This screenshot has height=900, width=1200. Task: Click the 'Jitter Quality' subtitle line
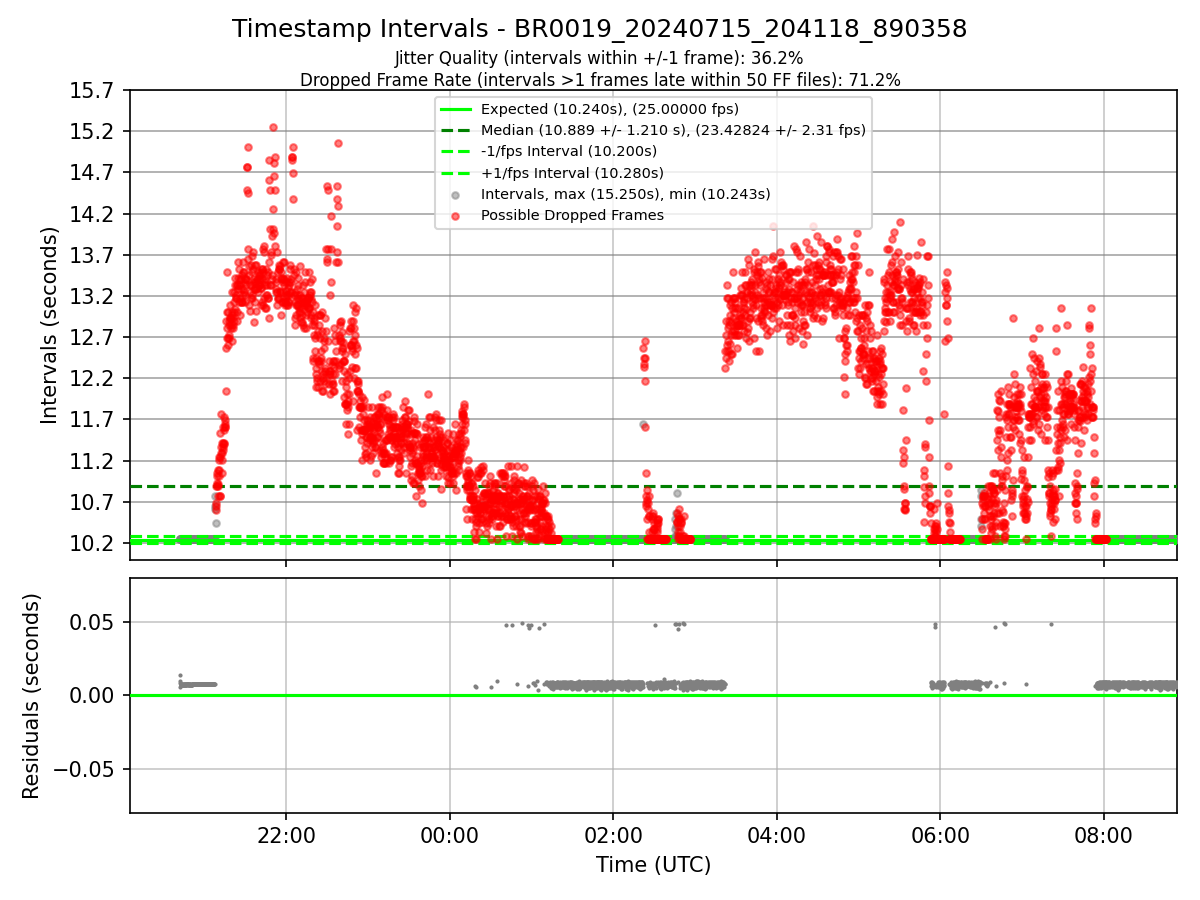coord(599,58)
